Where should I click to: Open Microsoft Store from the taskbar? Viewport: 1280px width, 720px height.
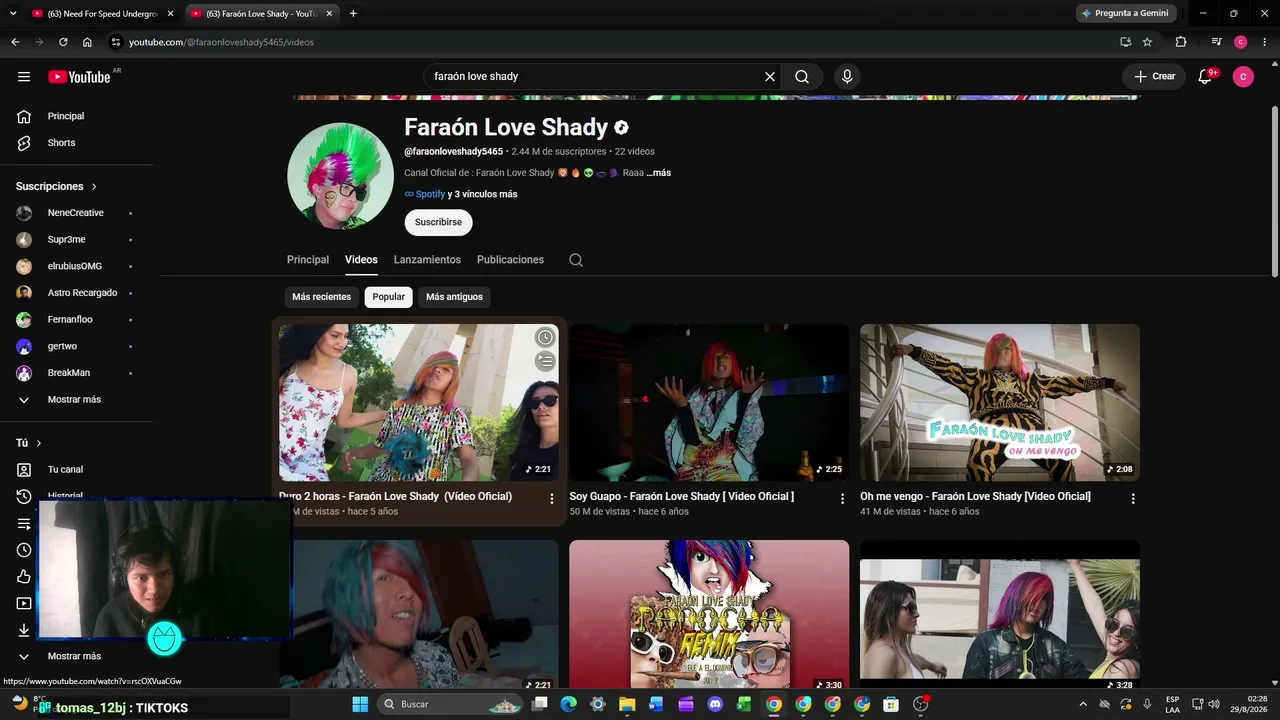pos(891,704)
